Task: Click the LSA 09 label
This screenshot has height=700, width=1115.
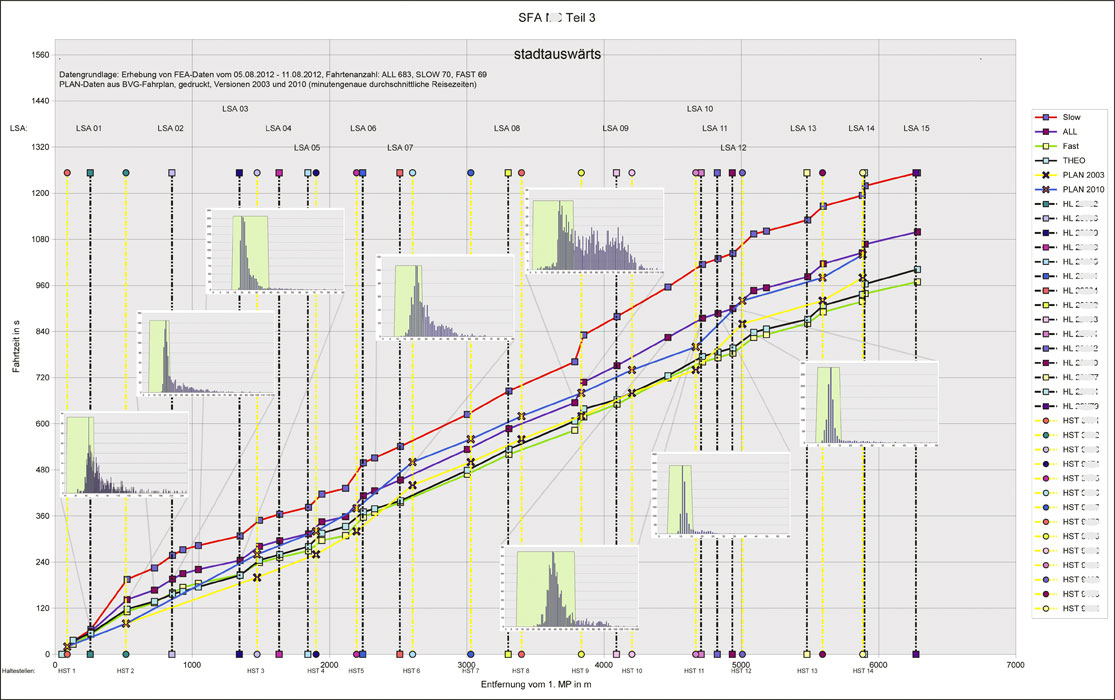Action: [x=616, y=128]
